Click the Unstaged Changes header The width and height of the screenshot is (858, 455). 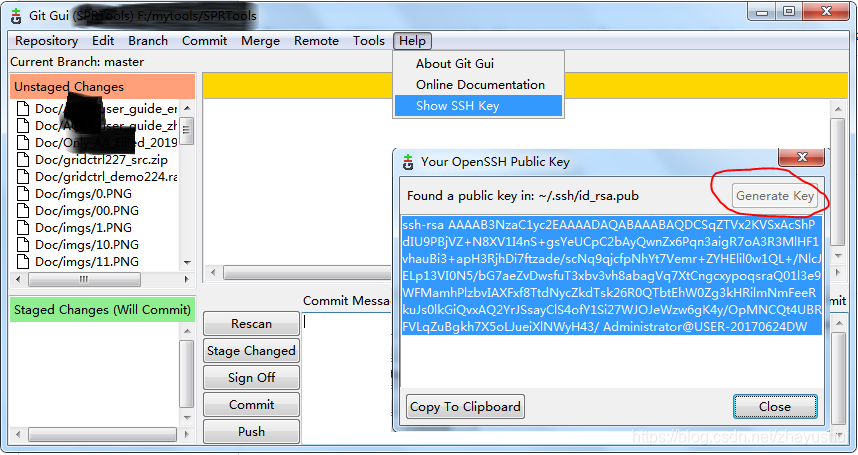(x=102, y=87)
